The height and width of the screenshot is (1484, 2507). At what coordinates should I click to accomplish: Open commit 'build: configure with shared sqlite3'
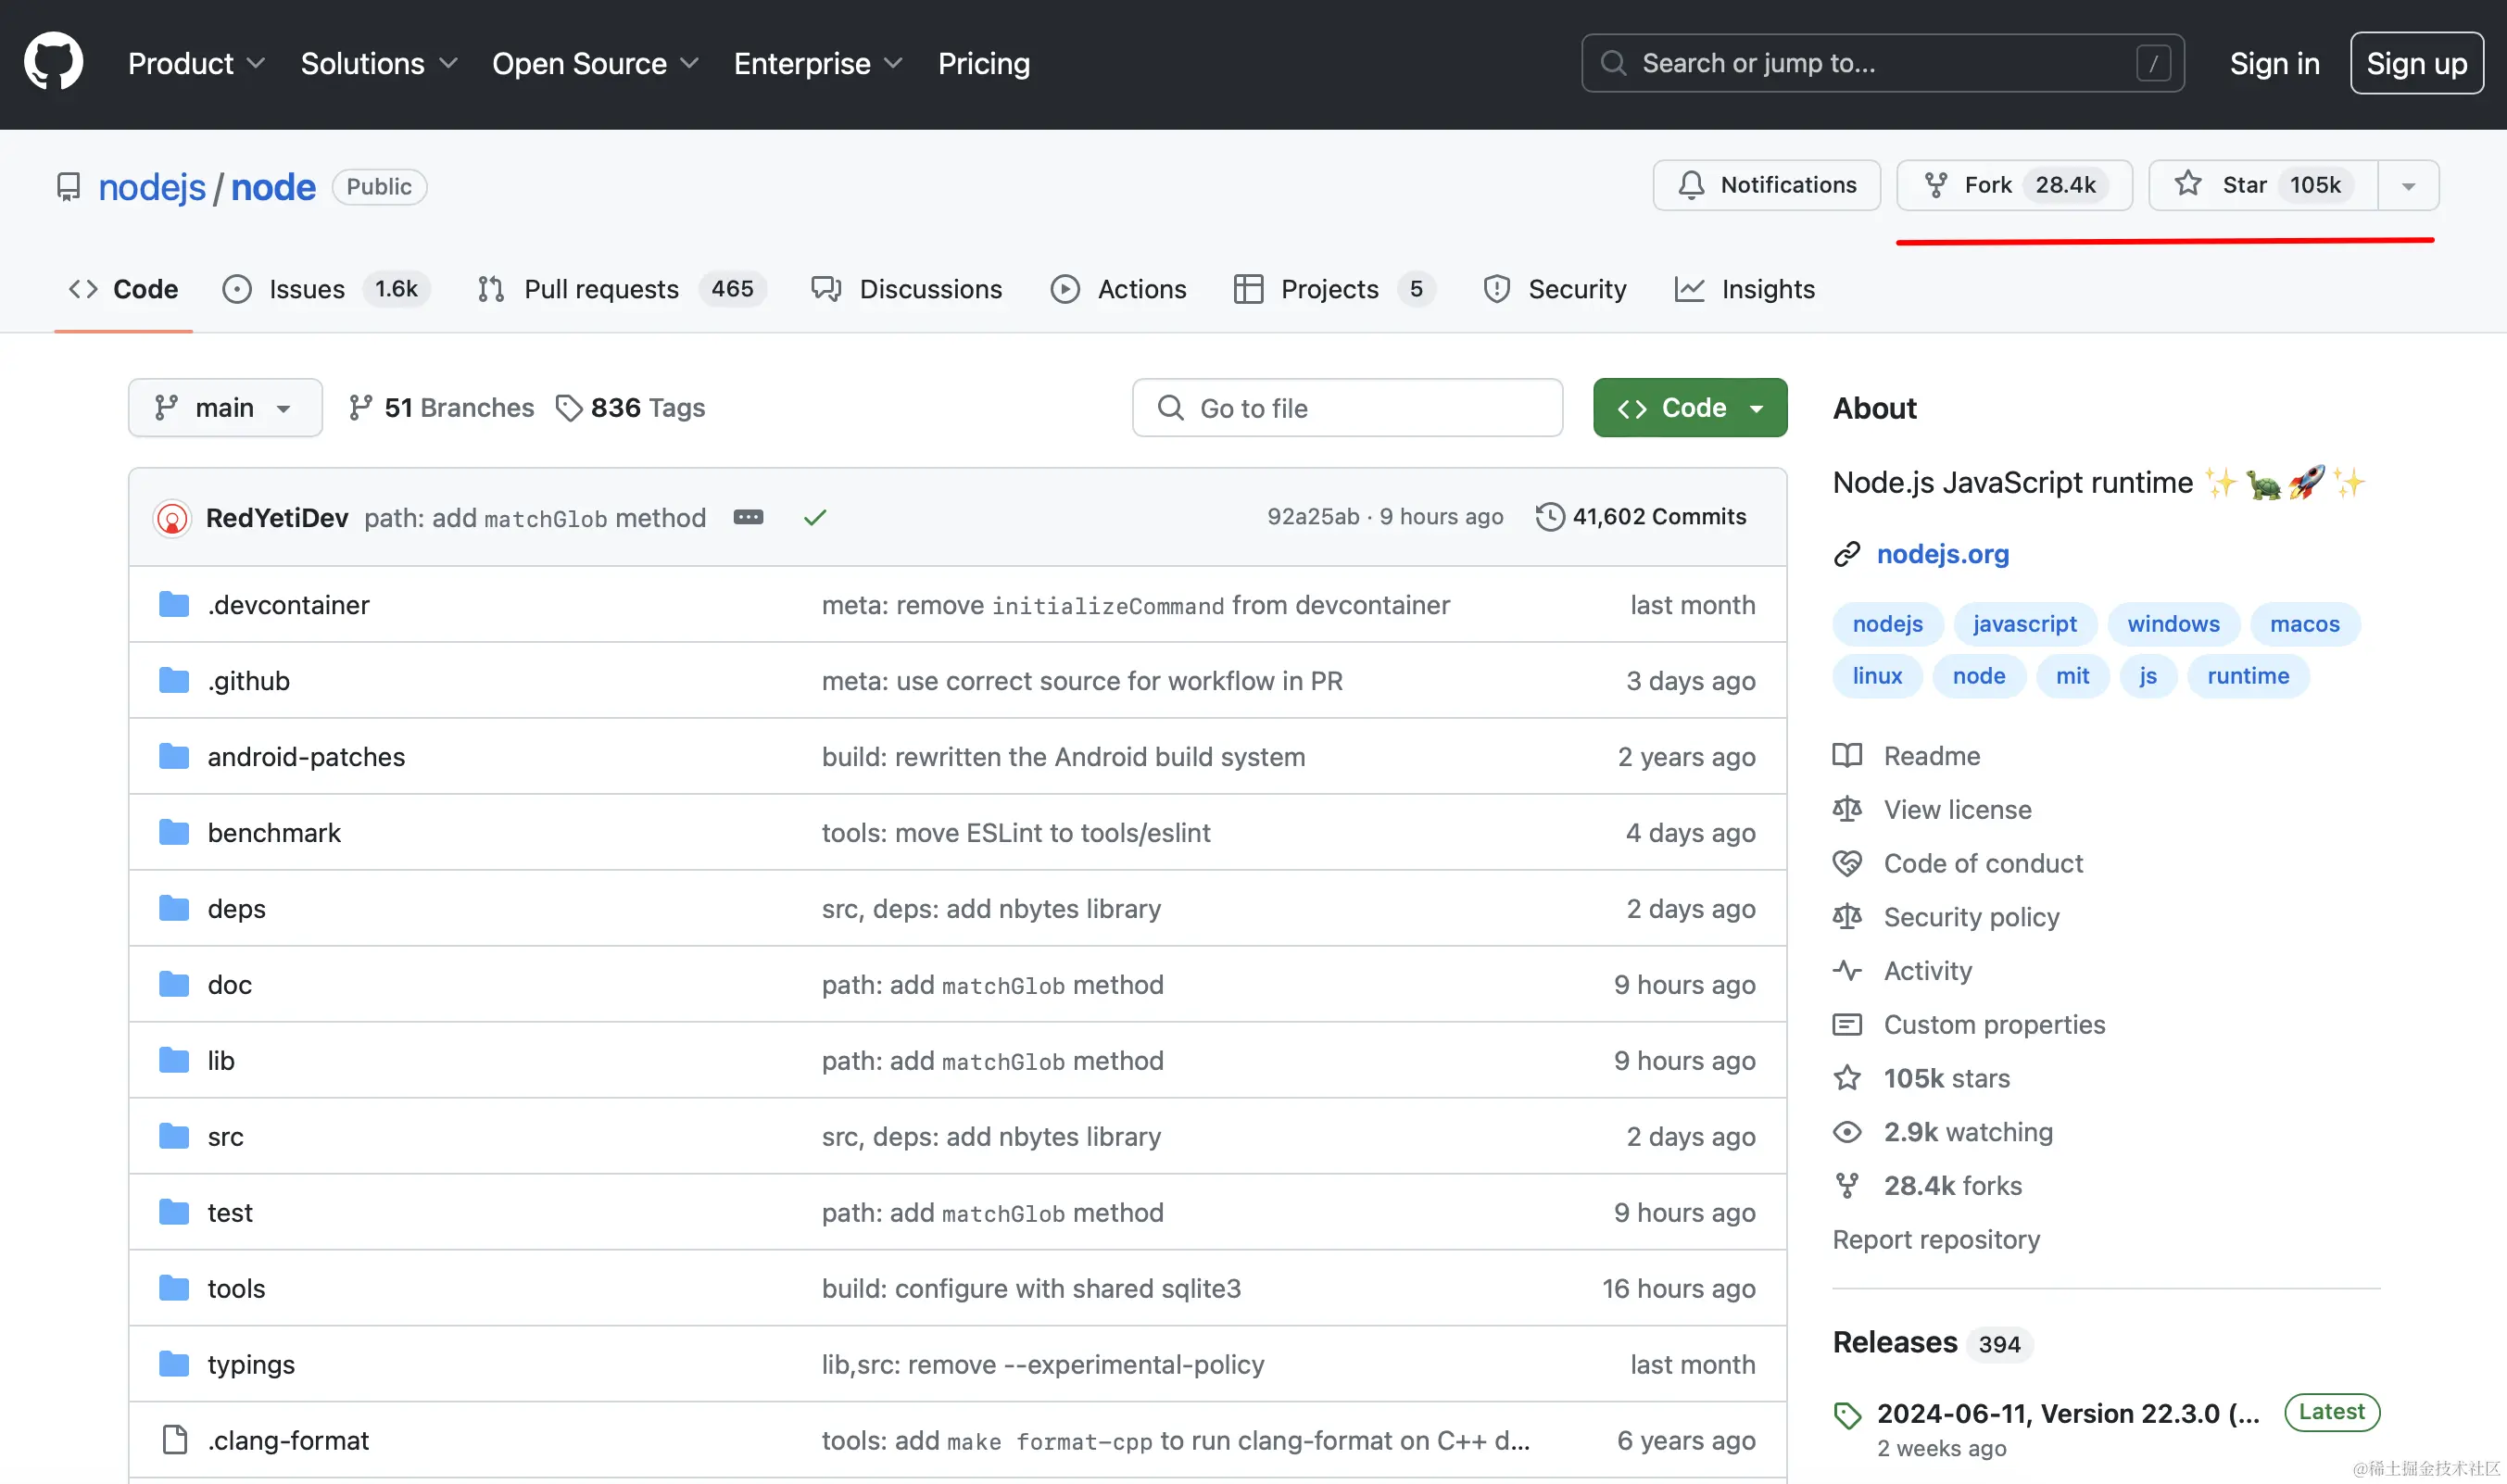coord(1031,1288)
